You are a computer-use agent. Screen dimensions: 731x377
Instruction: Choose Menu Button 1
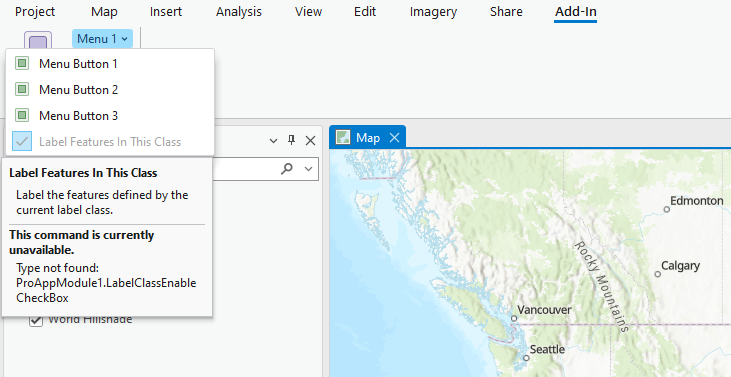pyautogui.click(x=110, y=63)
